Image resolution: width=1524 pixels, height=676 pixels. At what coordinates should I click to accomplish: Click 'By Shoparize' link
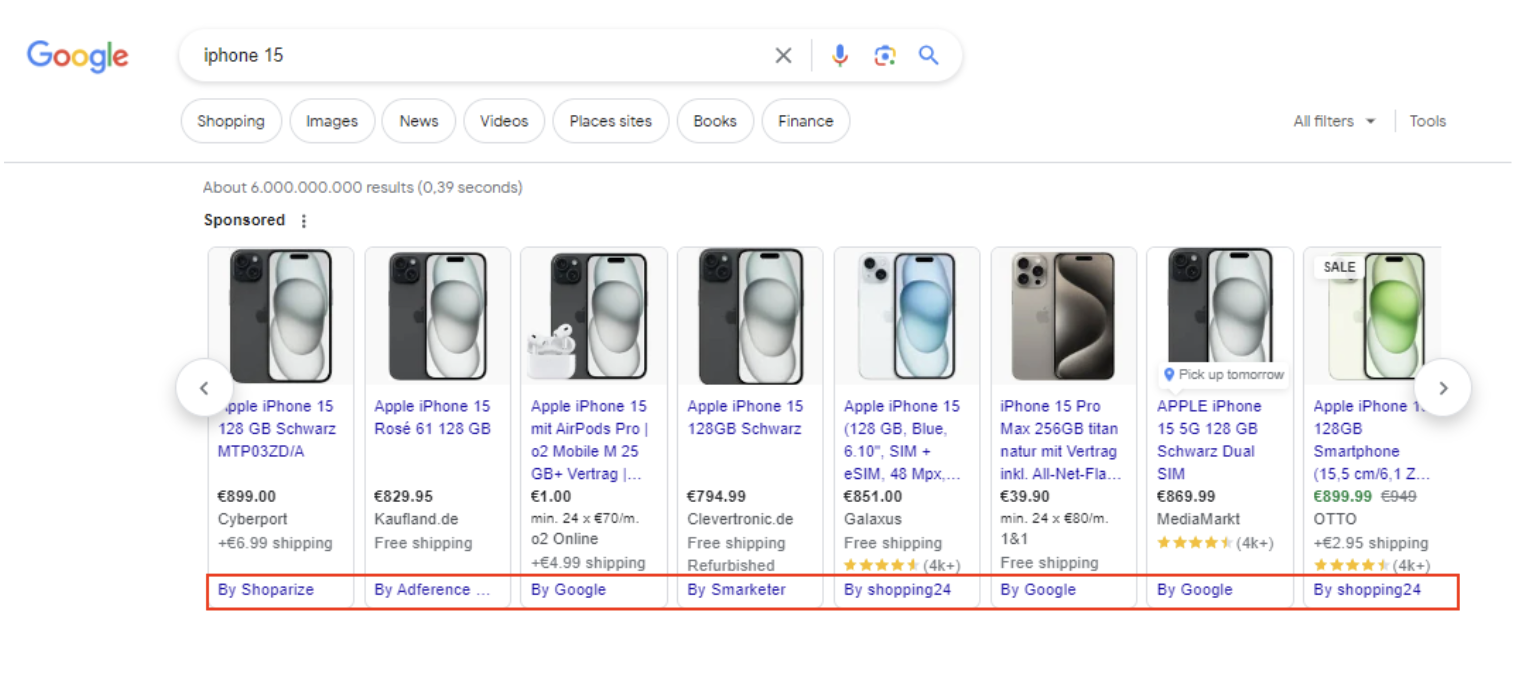click(266, 590)
